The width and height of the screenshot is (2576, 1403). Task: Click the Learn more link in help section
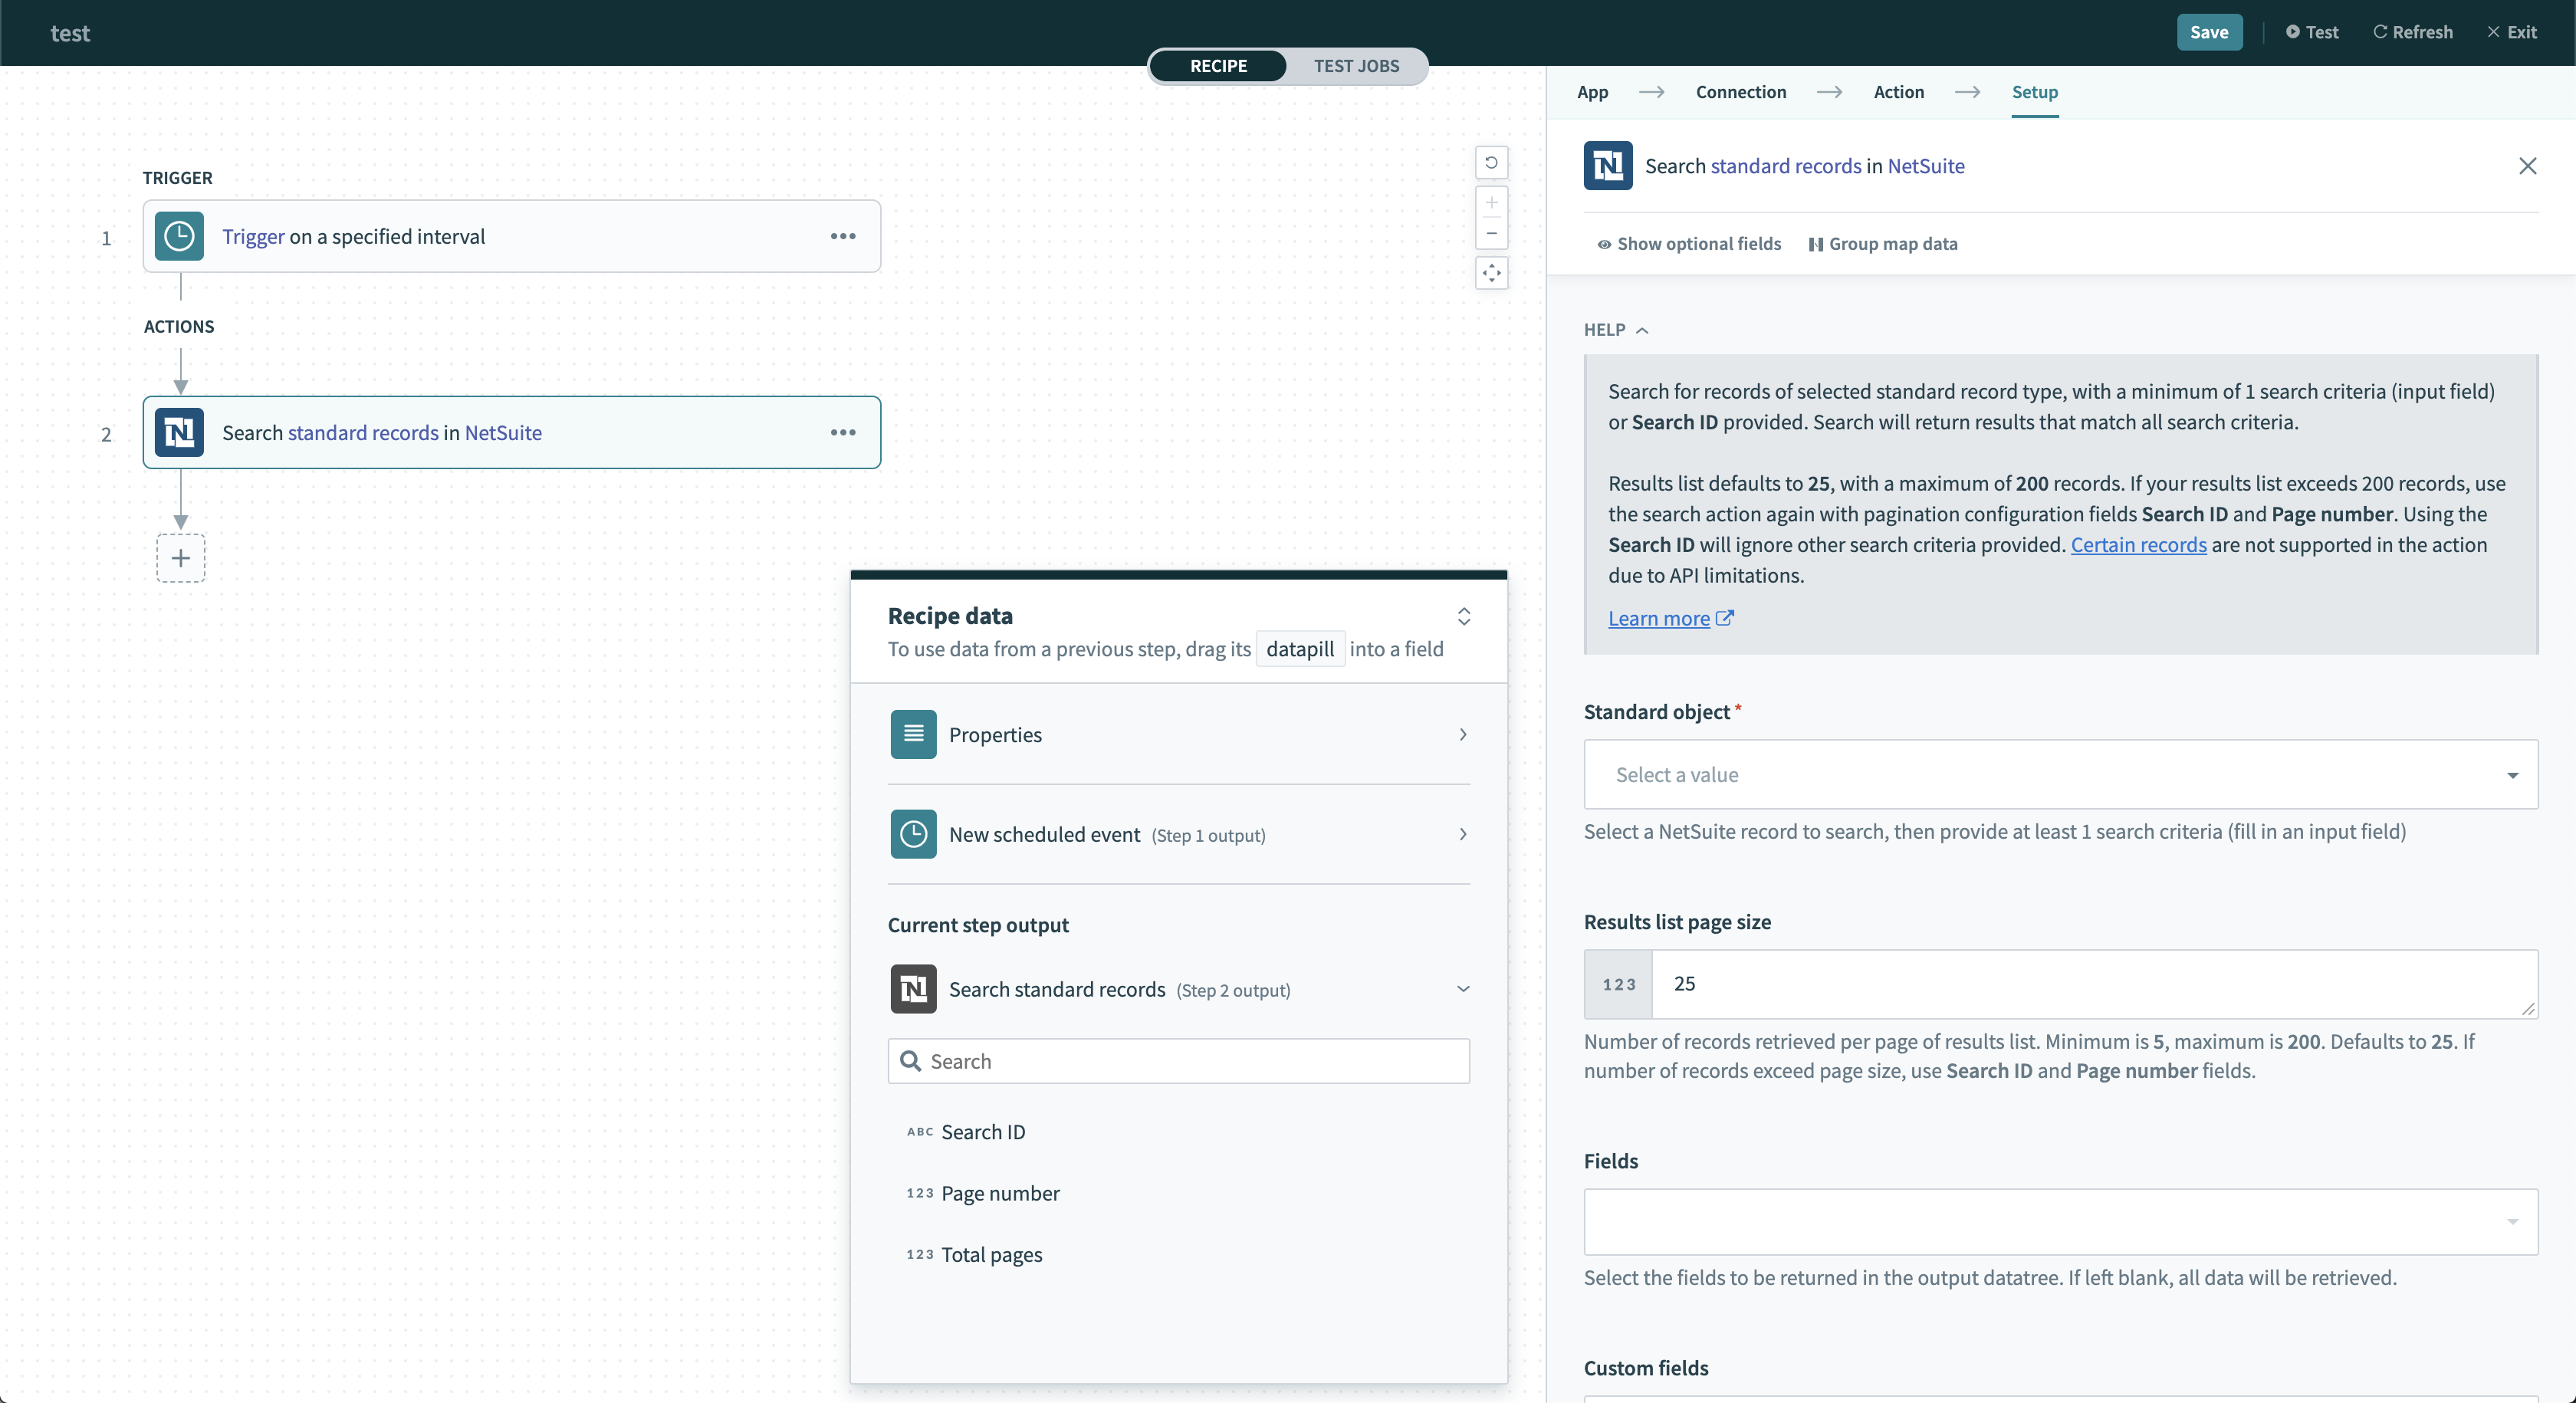click(1658, 619)
